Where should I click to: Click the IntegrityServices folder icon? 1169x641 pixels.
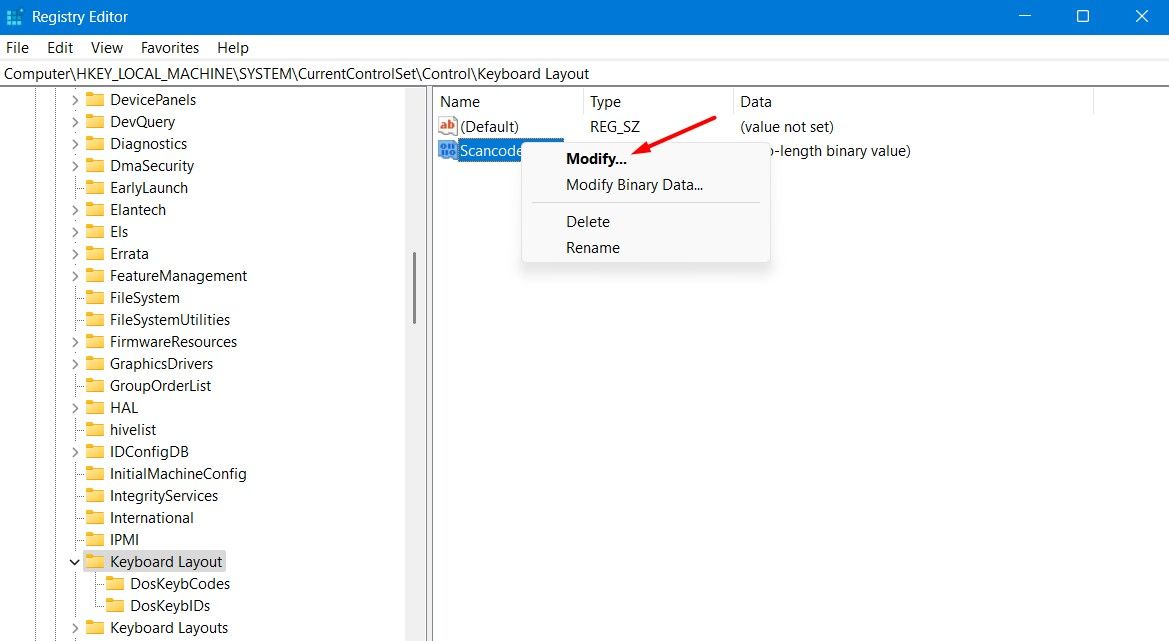point(95,495)
